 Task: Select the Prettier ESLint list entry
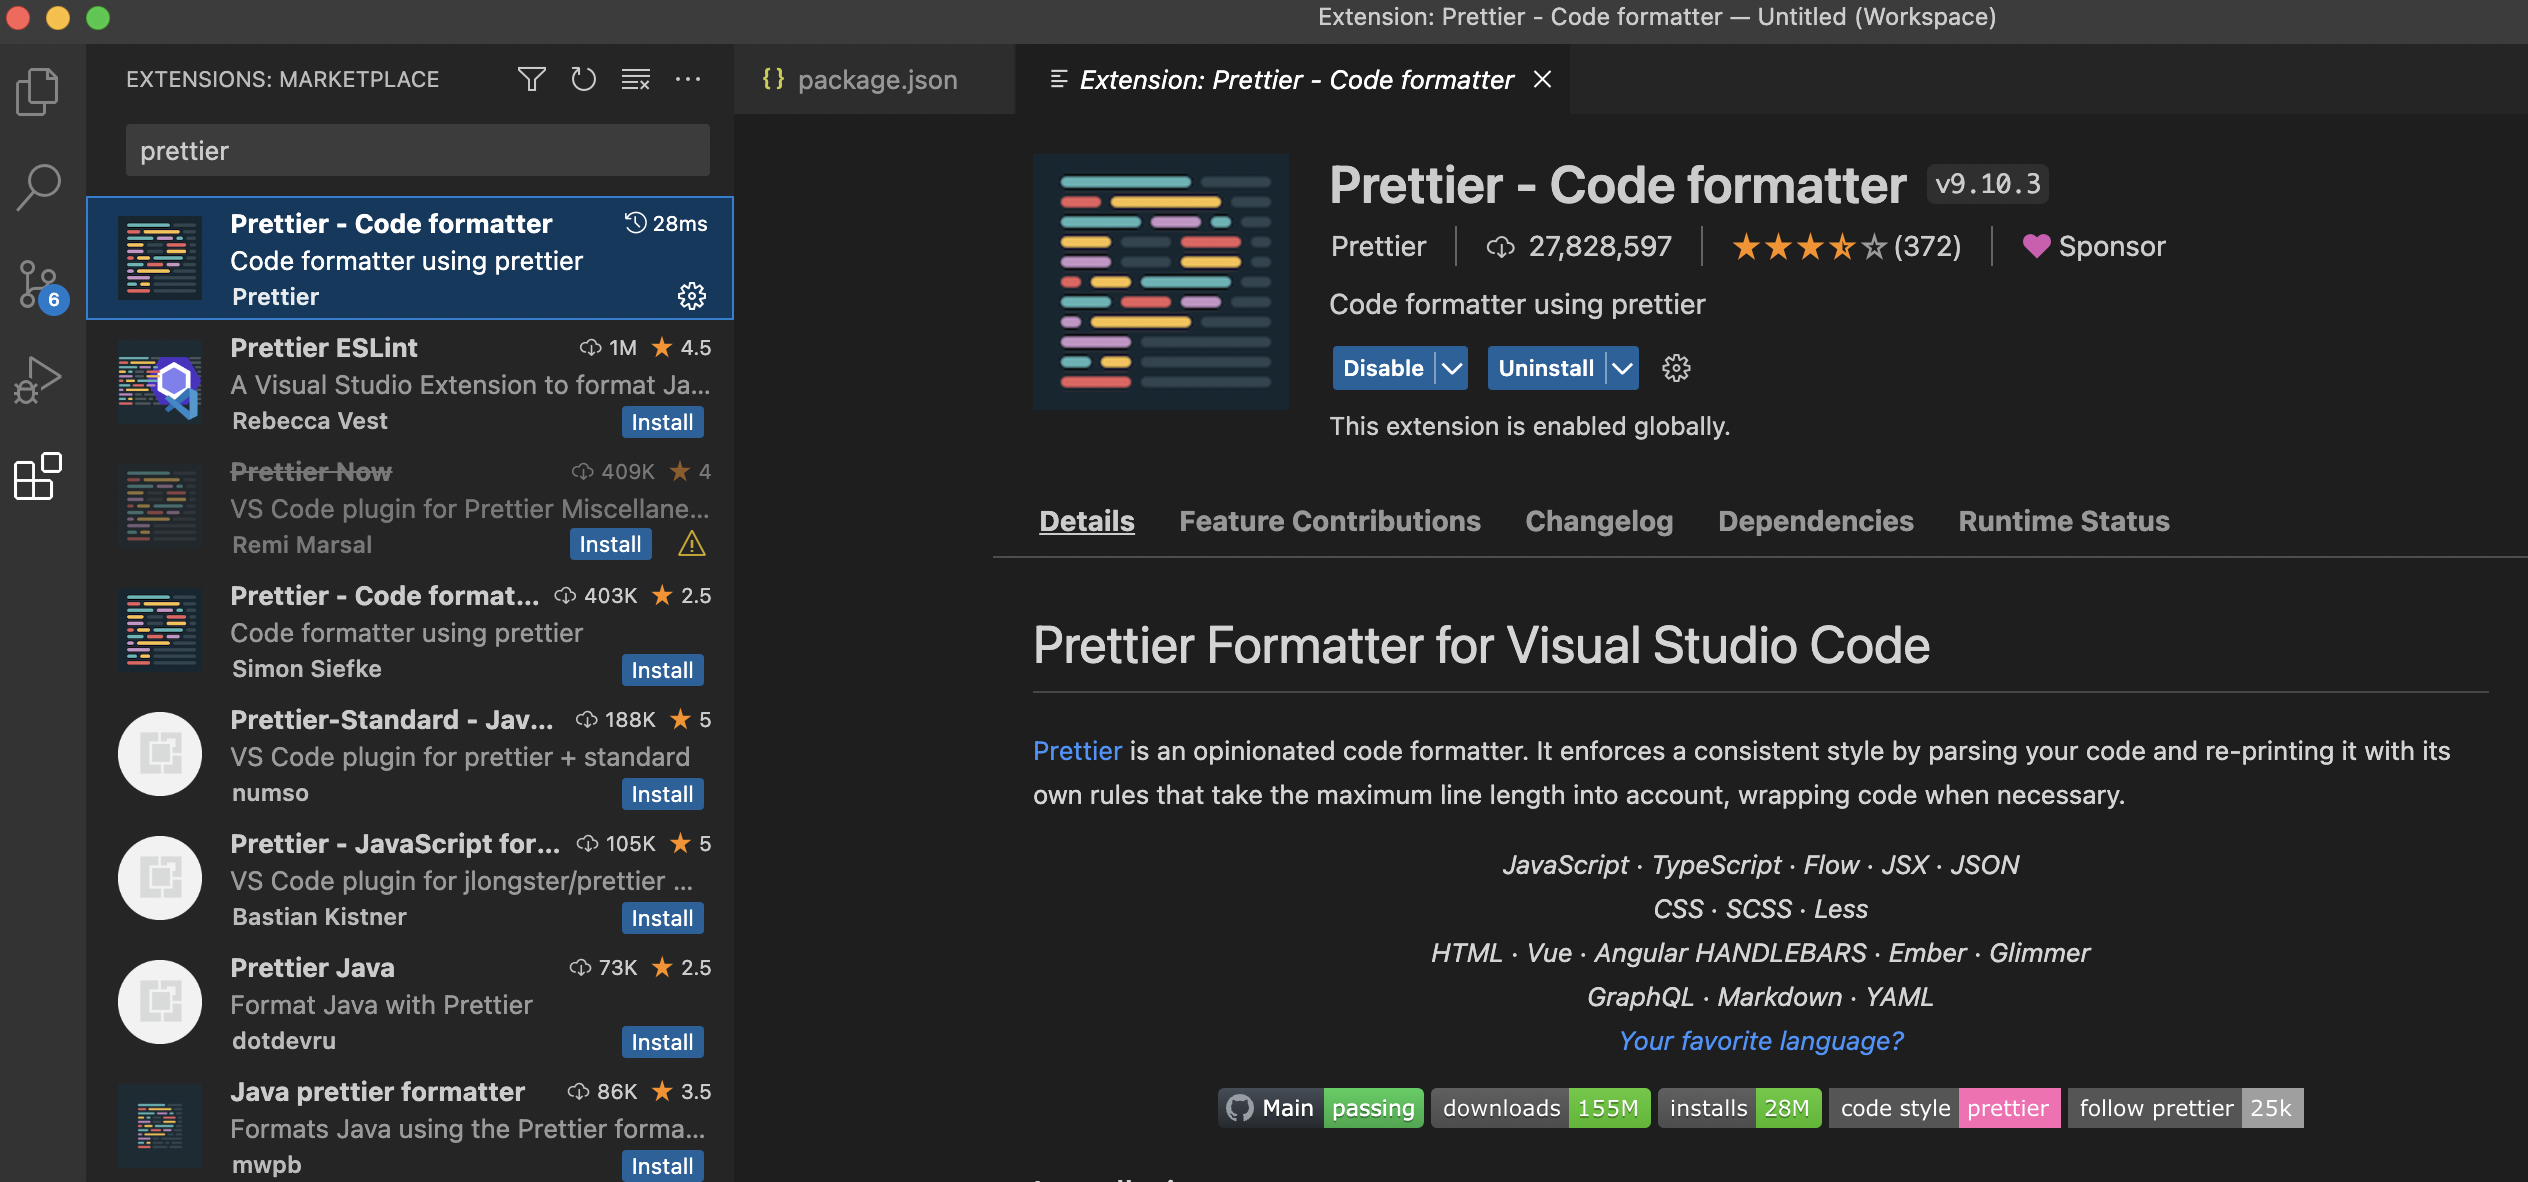[410, 382]
